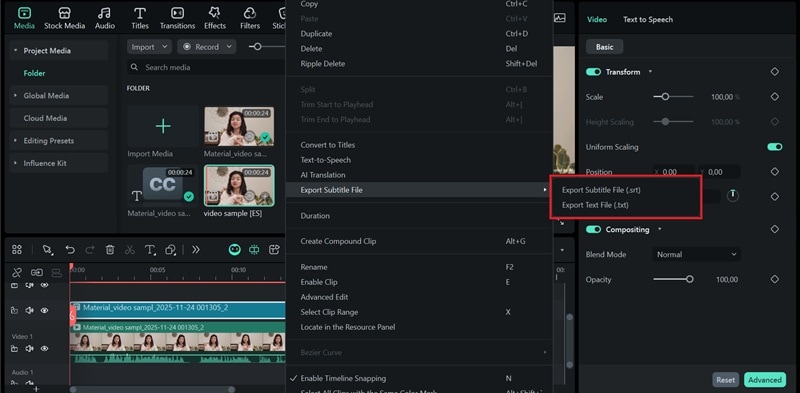Click the green AI copilot face icon

[234, 249]
